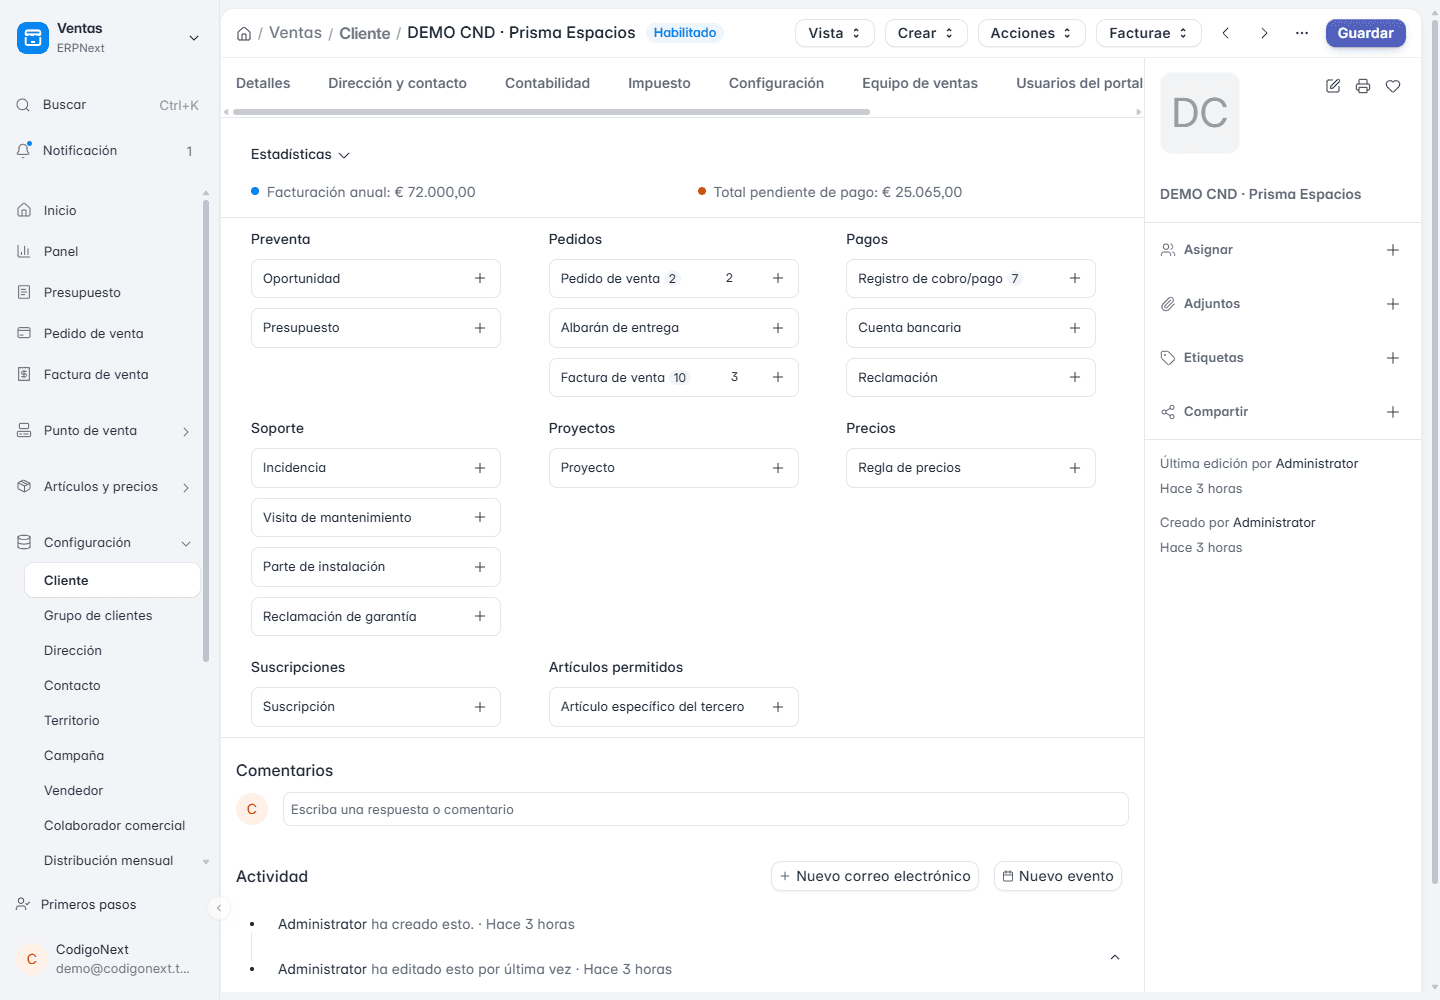Open the Facturae dropdown
Viewport: 1440px width, 1000px height.
[1149, 33]
